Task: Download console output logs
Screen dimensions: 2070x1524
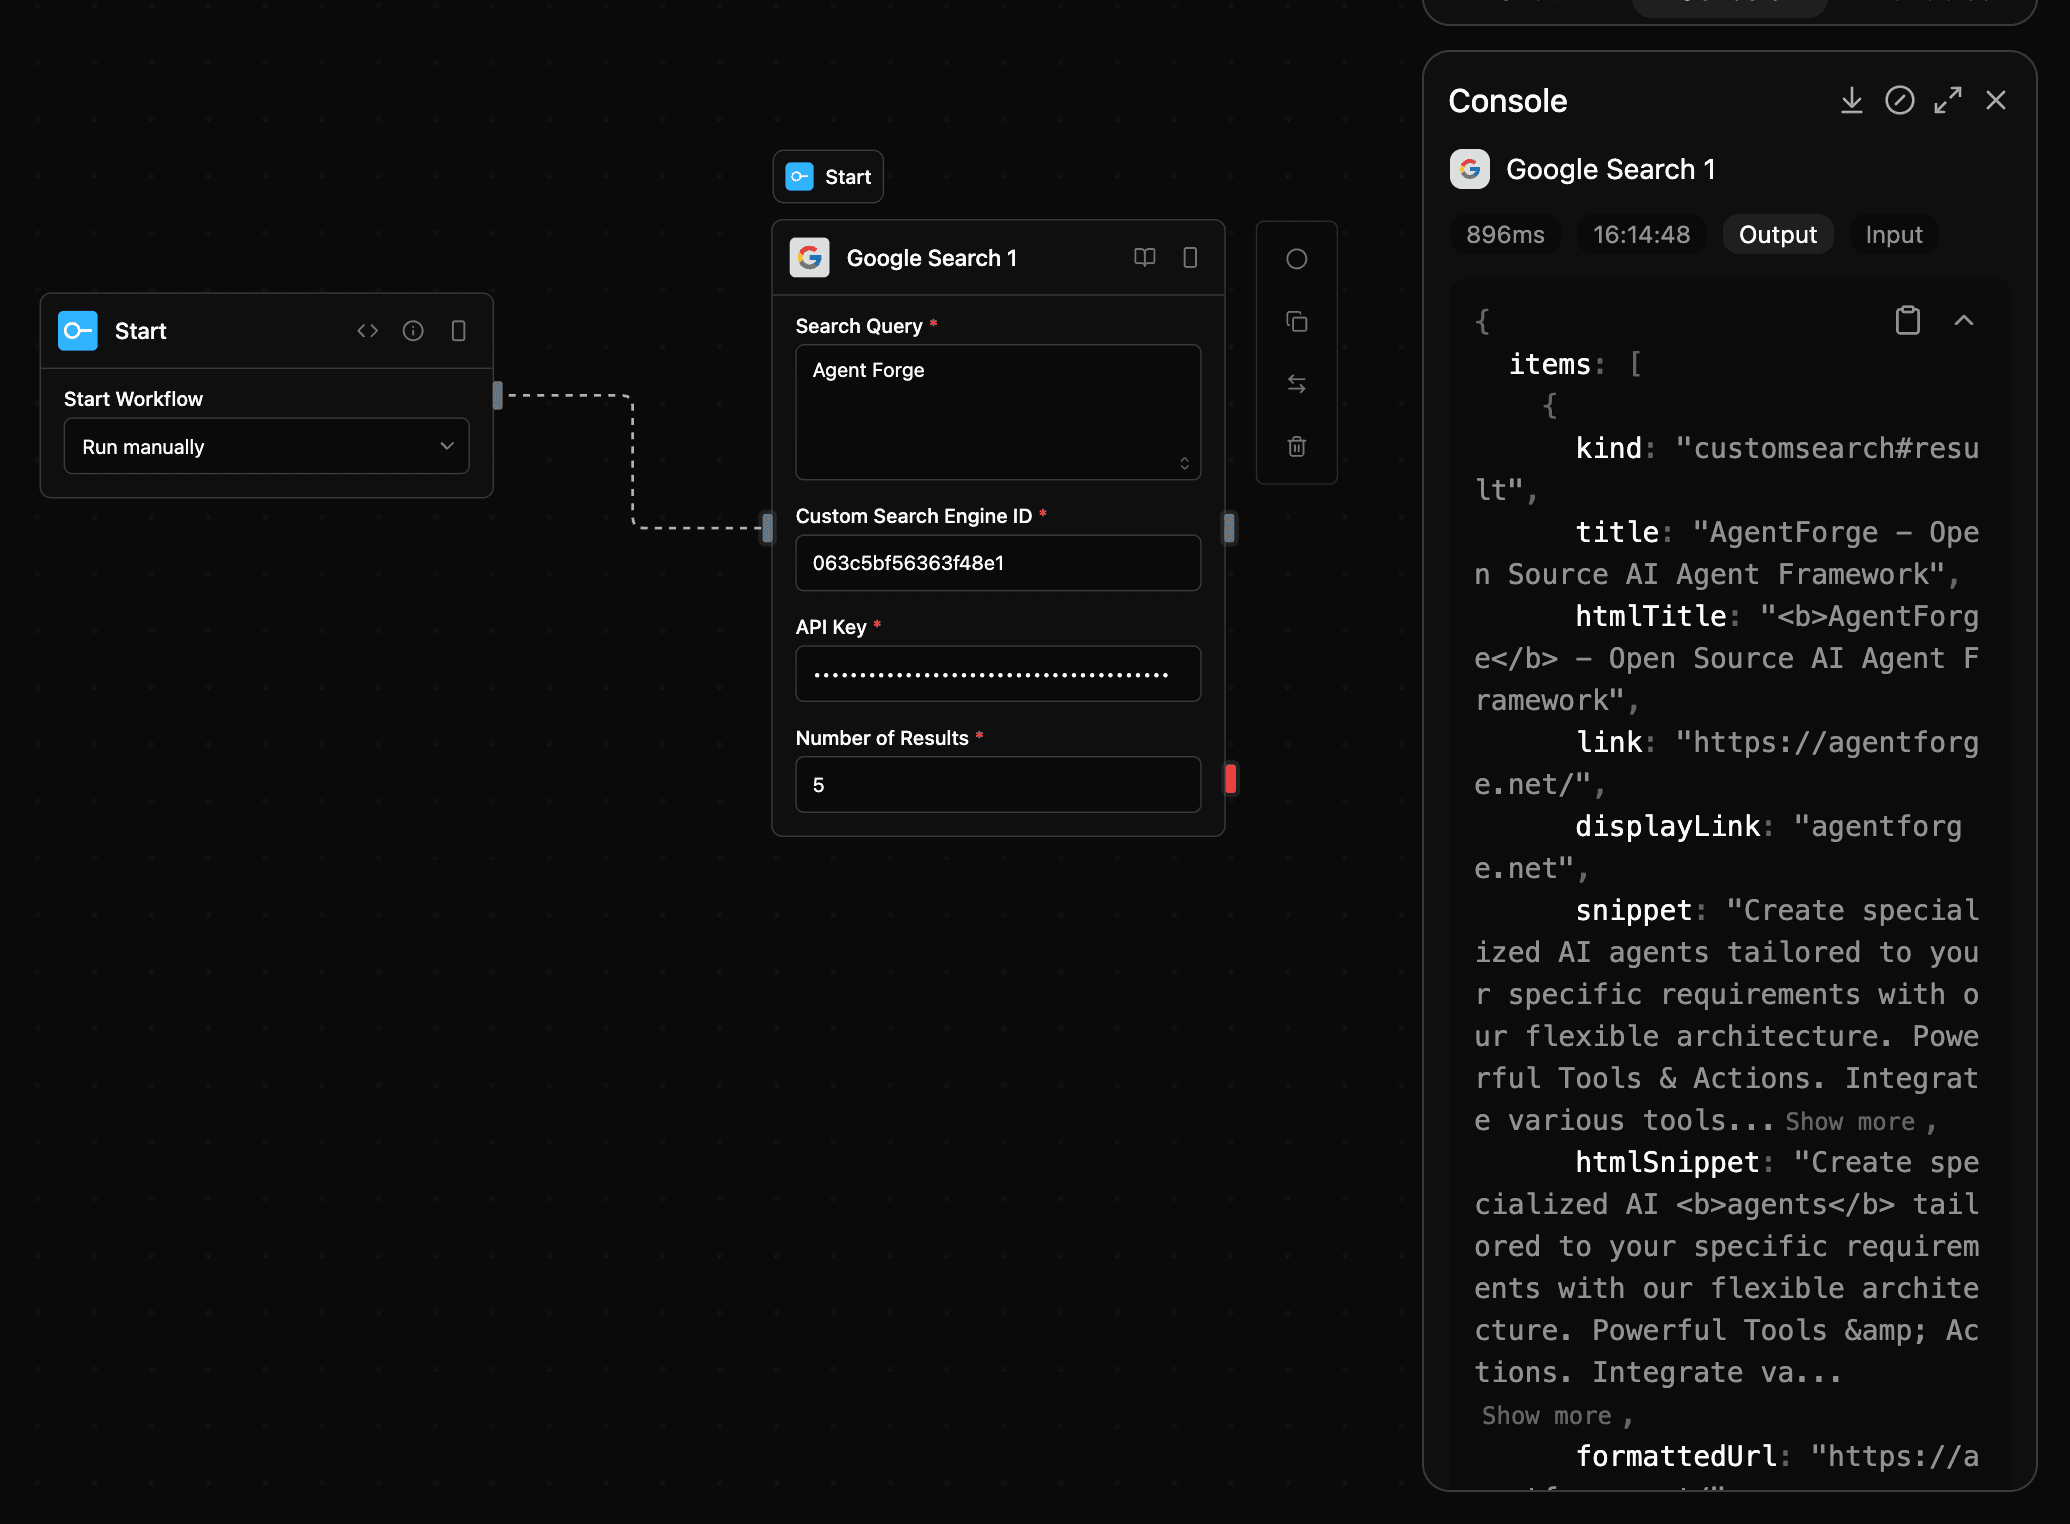Action: 1851,100
